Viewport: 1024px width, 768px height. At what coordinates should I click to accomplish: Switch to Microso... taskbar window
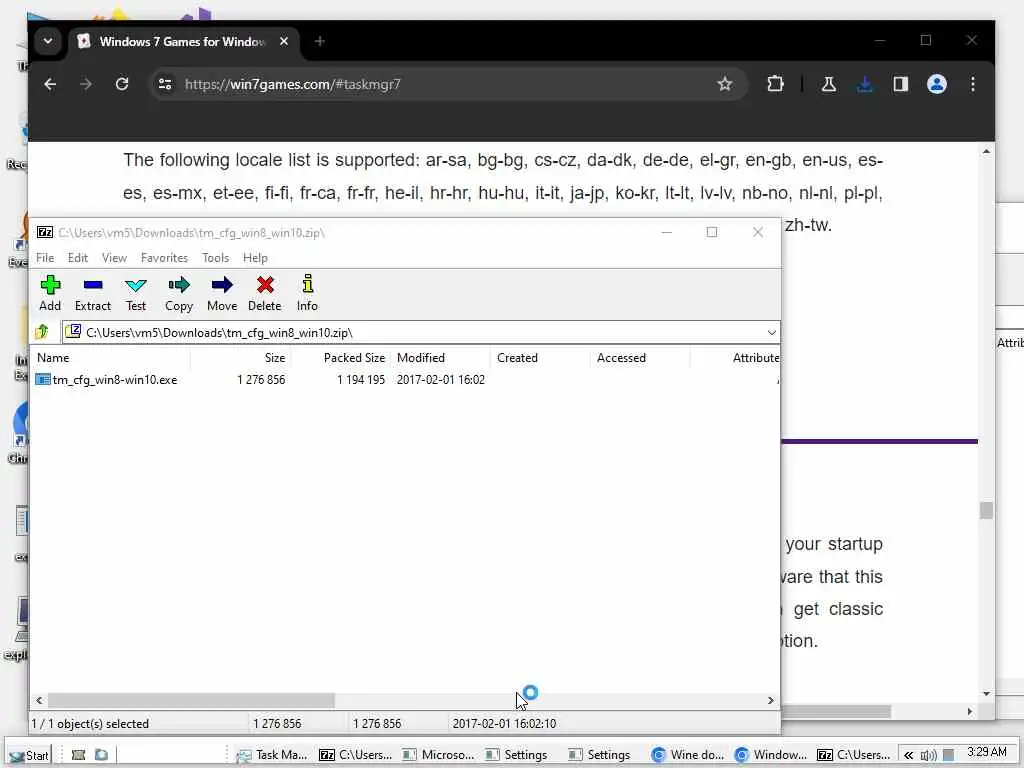[438, 755]
